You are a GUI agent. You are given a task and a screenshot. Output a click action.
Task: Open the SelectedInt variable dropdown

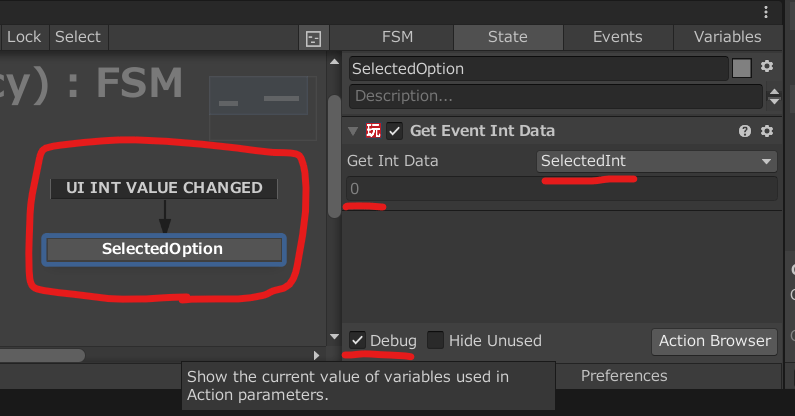656,161
